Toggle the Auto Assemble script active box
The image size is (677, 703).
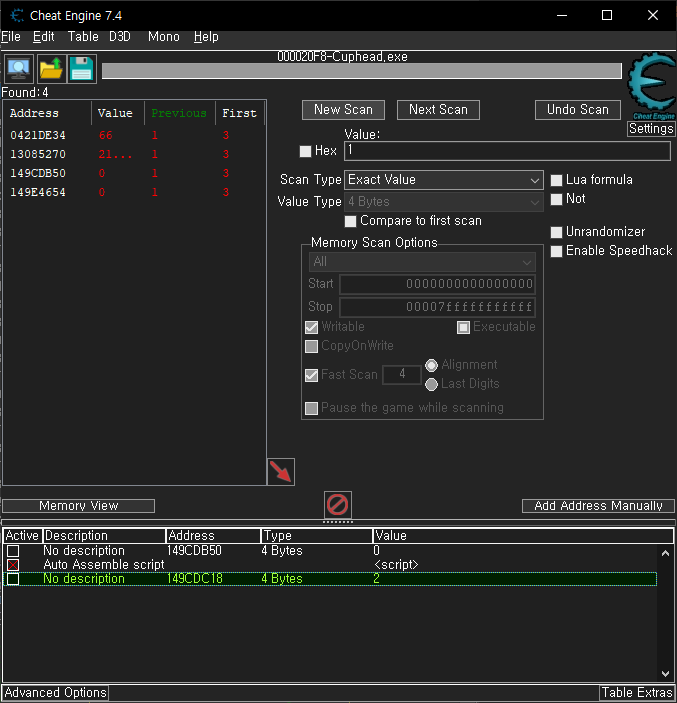tap(13, 565)
